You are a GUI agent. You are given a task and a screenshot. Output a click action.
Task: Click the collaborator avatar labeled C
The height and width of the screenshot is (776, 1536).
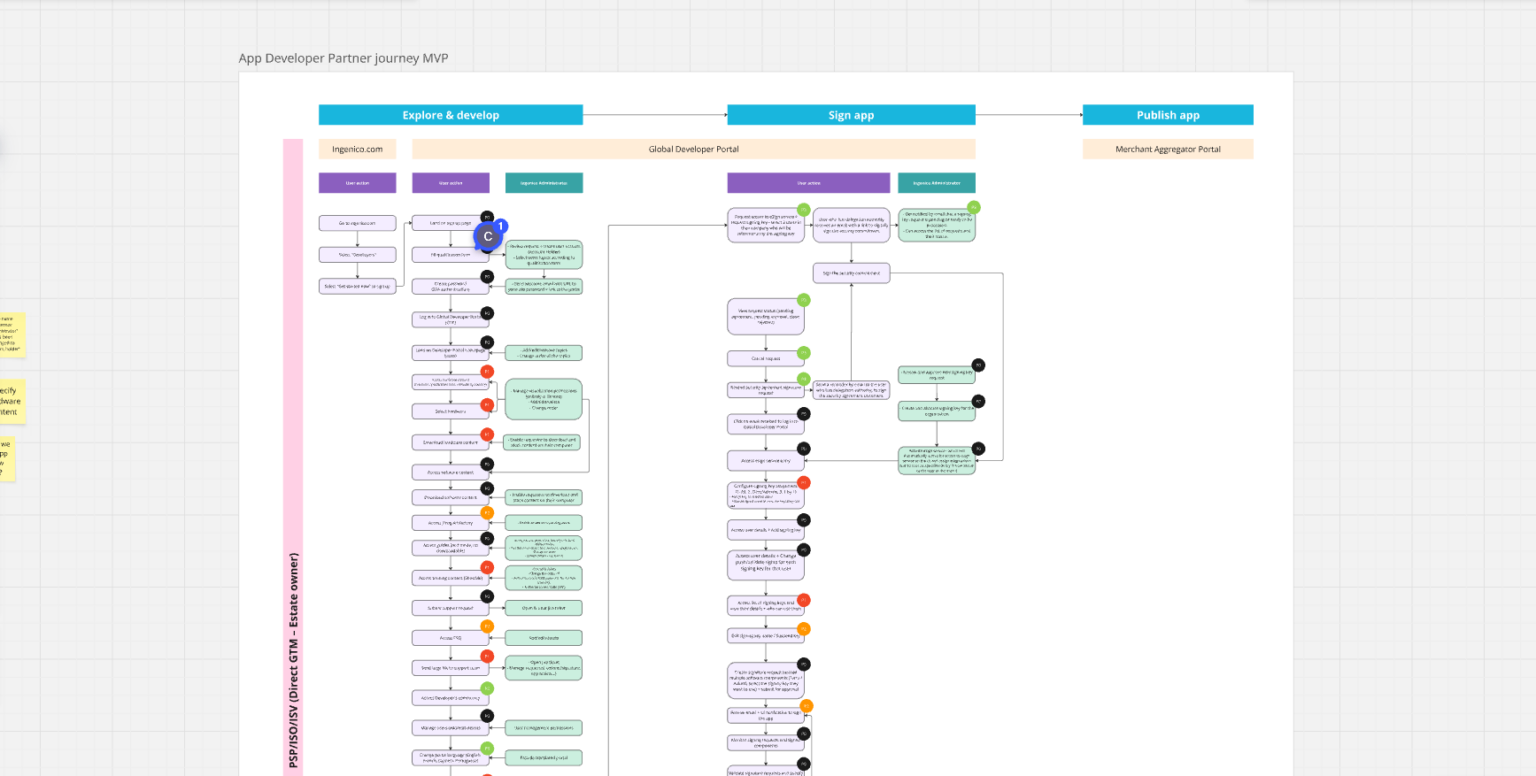[487, 236]
